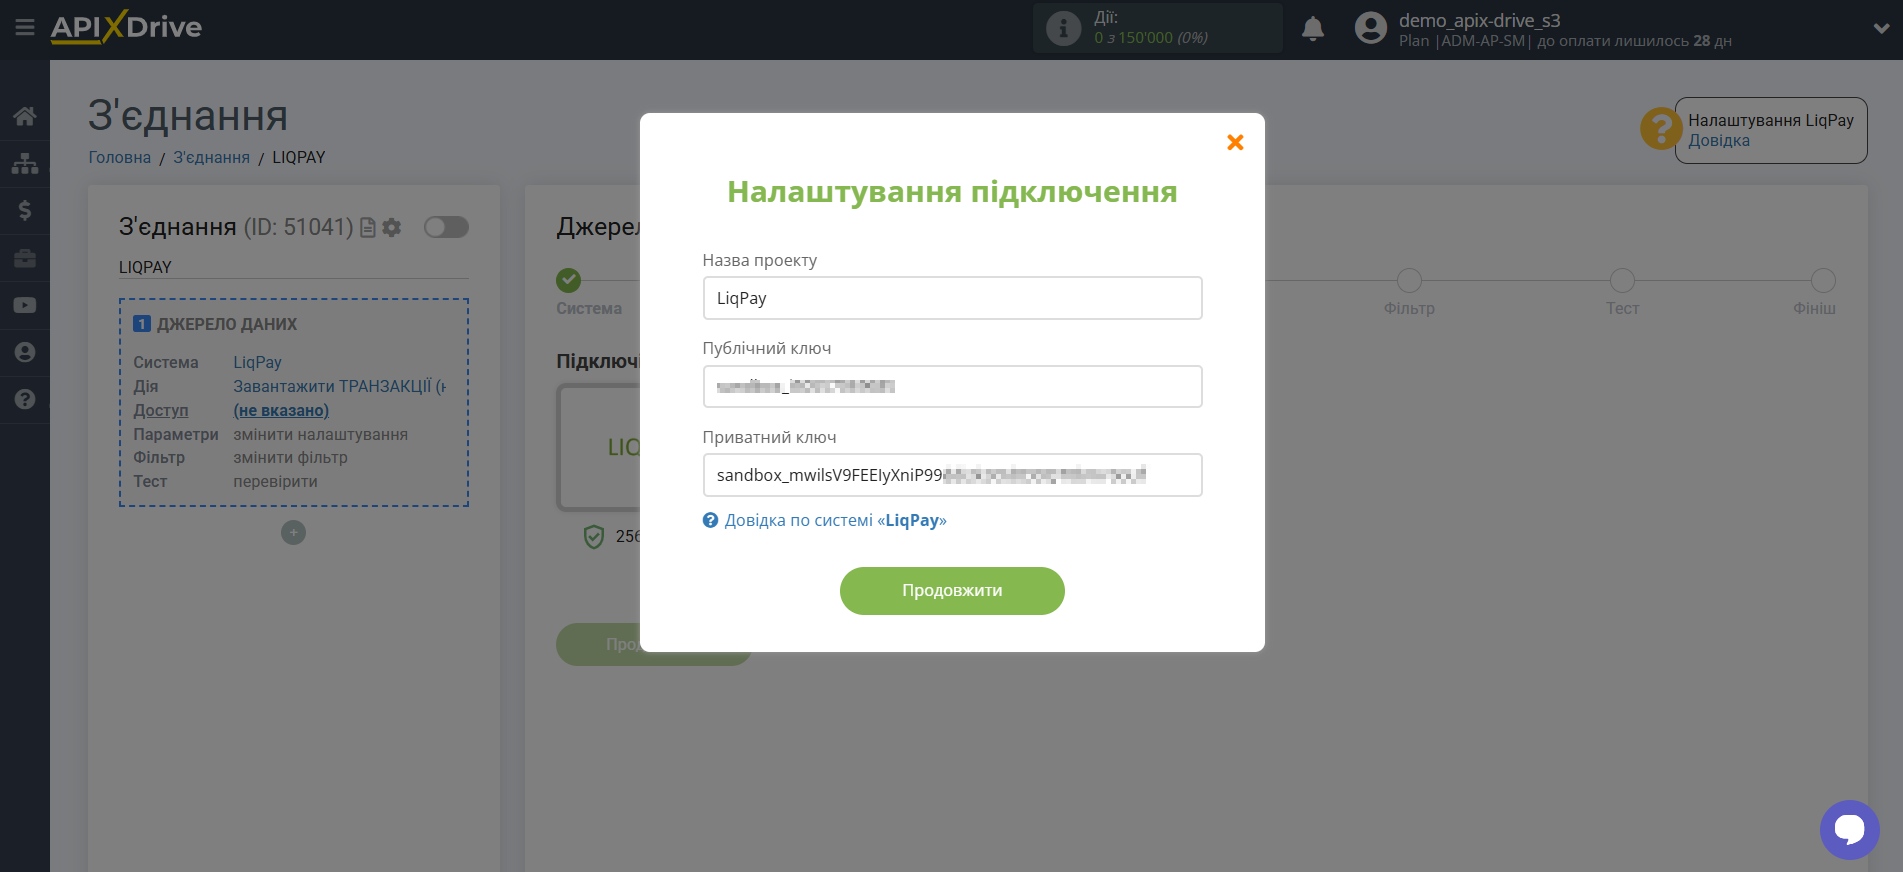Open the notifications bell
This screenshot has height=872, width=1903.
click(x=1313, y=29)
